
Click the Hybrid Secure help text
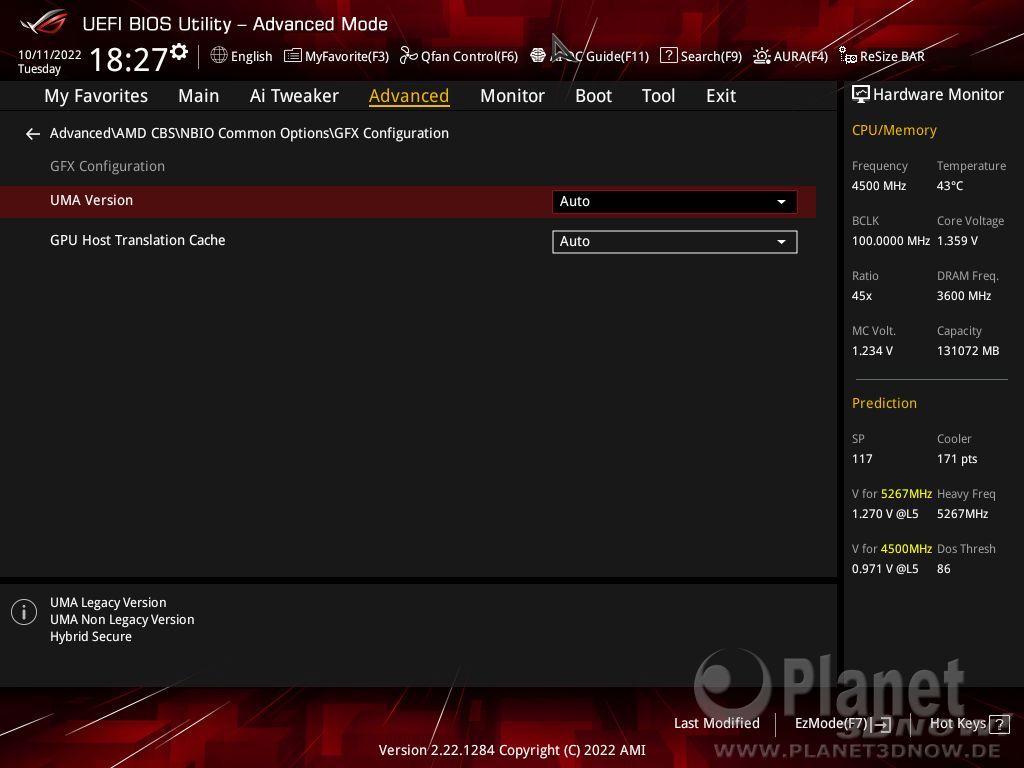pyautogui.click(x=91, y=637)
